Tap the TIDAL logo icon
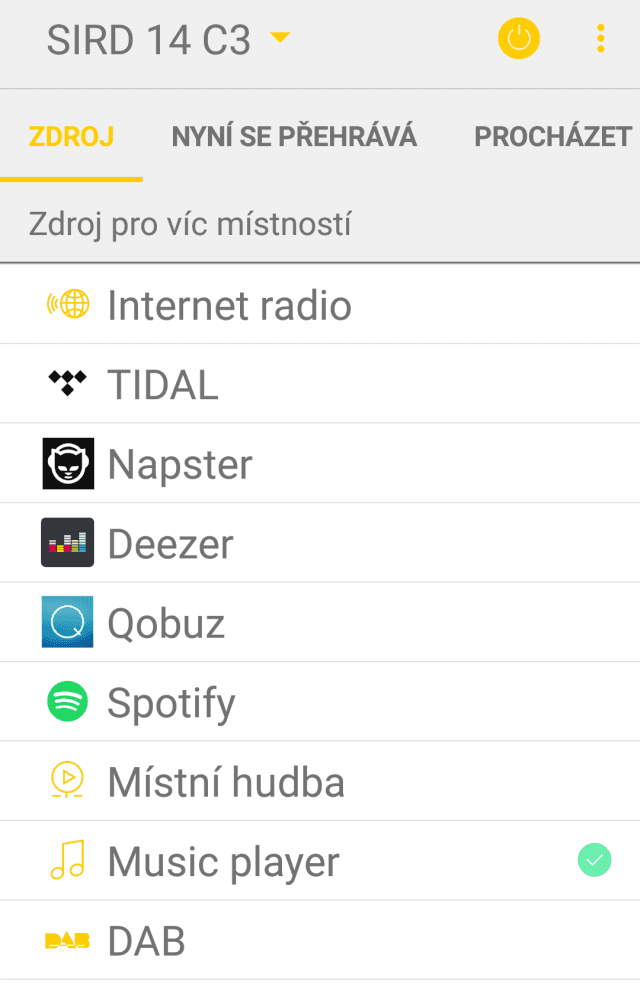The height and width of the screenshot is (1000, 640). [68, 383]
